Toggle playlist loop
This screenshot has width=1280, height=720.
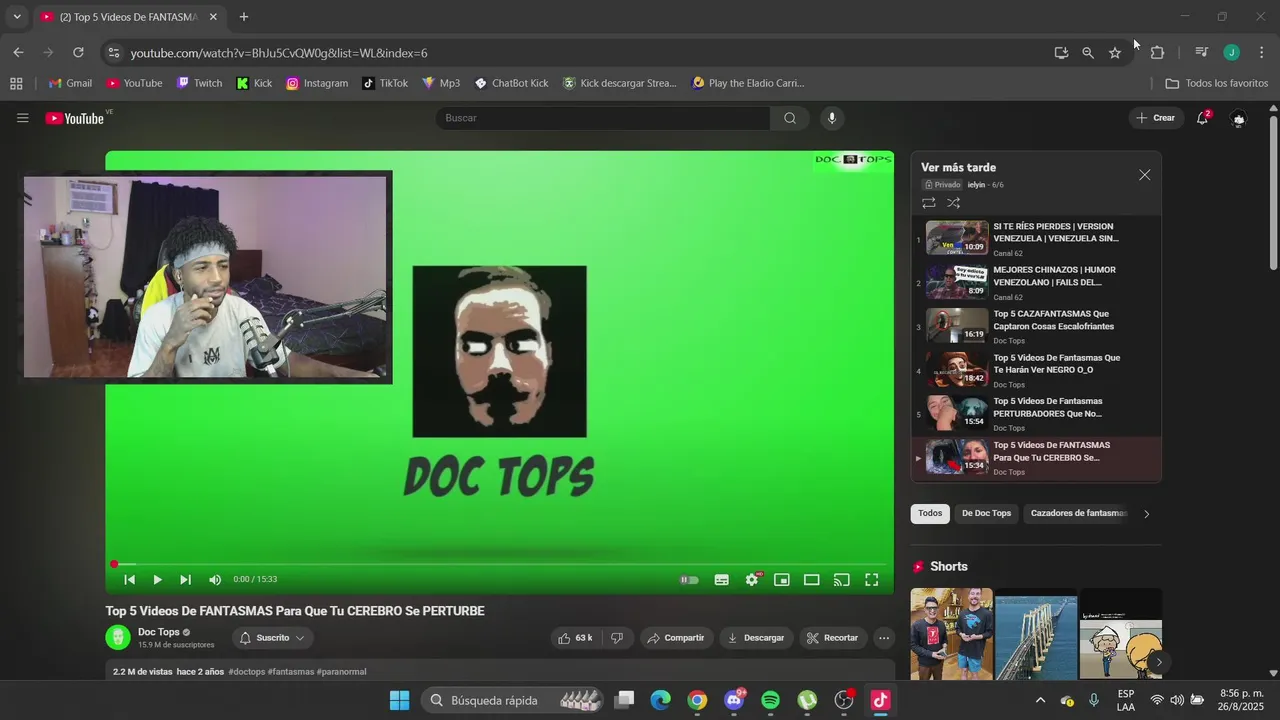929,203
